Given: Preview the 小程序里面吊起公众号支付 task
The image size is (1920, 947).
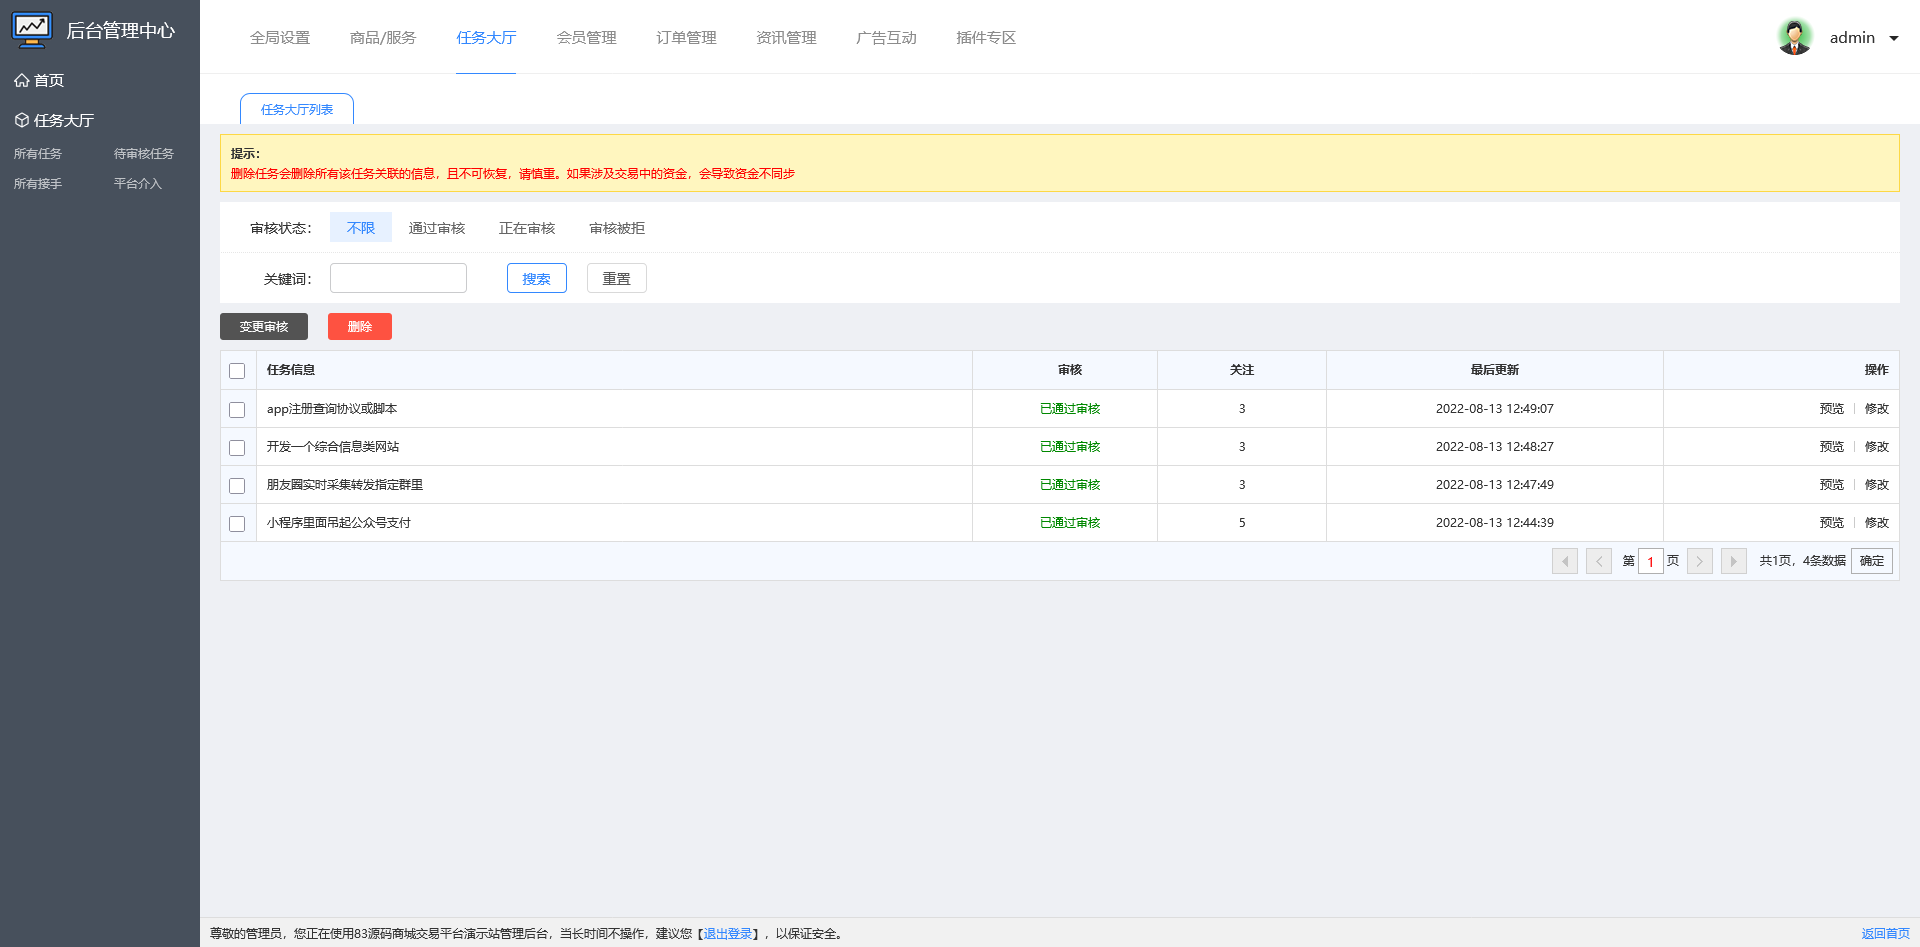Looking at the screenshot, I should click(1832, 523).
